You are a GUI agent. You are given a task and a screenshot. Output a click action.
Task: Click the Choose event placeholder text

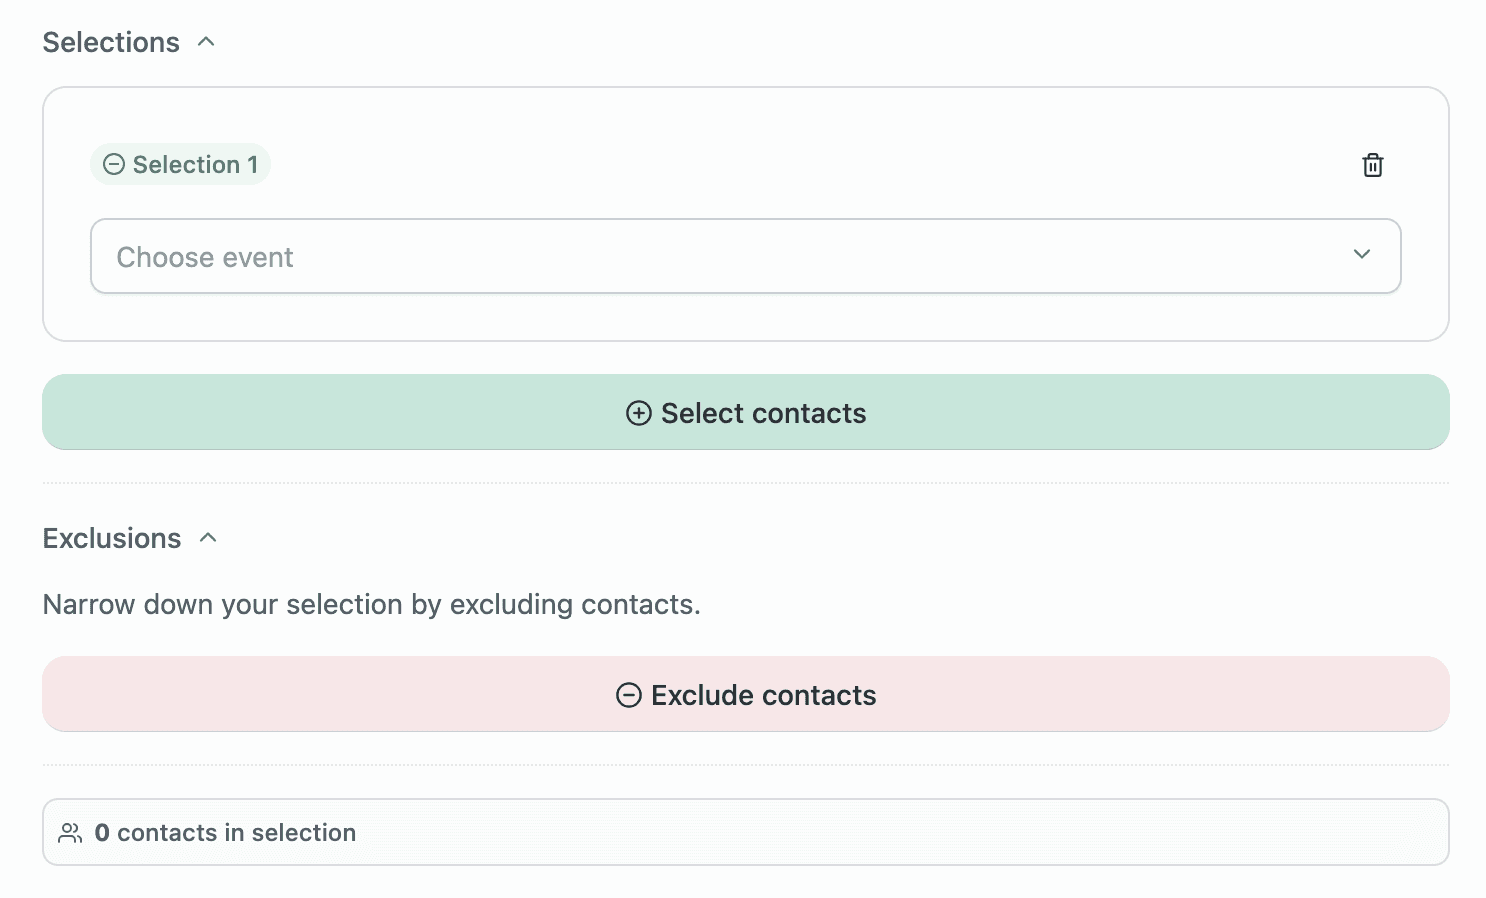pyautogui.click(x=205, y=257)
